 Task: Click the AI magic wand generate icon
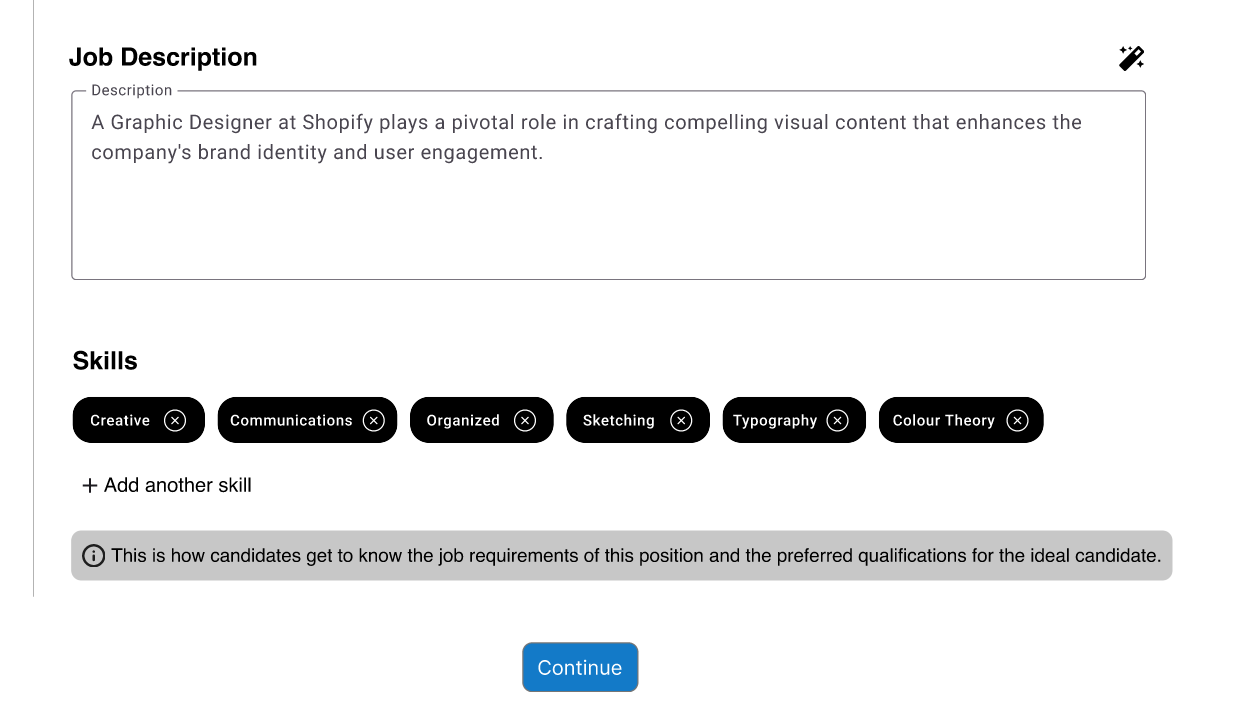pyautogui.click(x=1131, y=58)
